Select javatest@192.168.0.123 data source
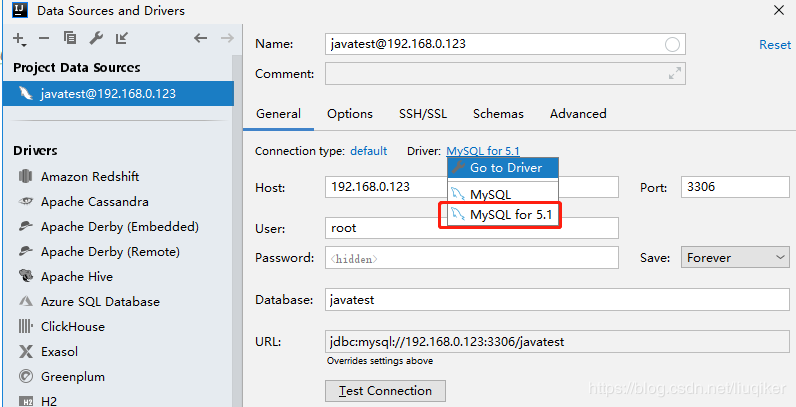This screenshot has width=796, height=407. 108,93
